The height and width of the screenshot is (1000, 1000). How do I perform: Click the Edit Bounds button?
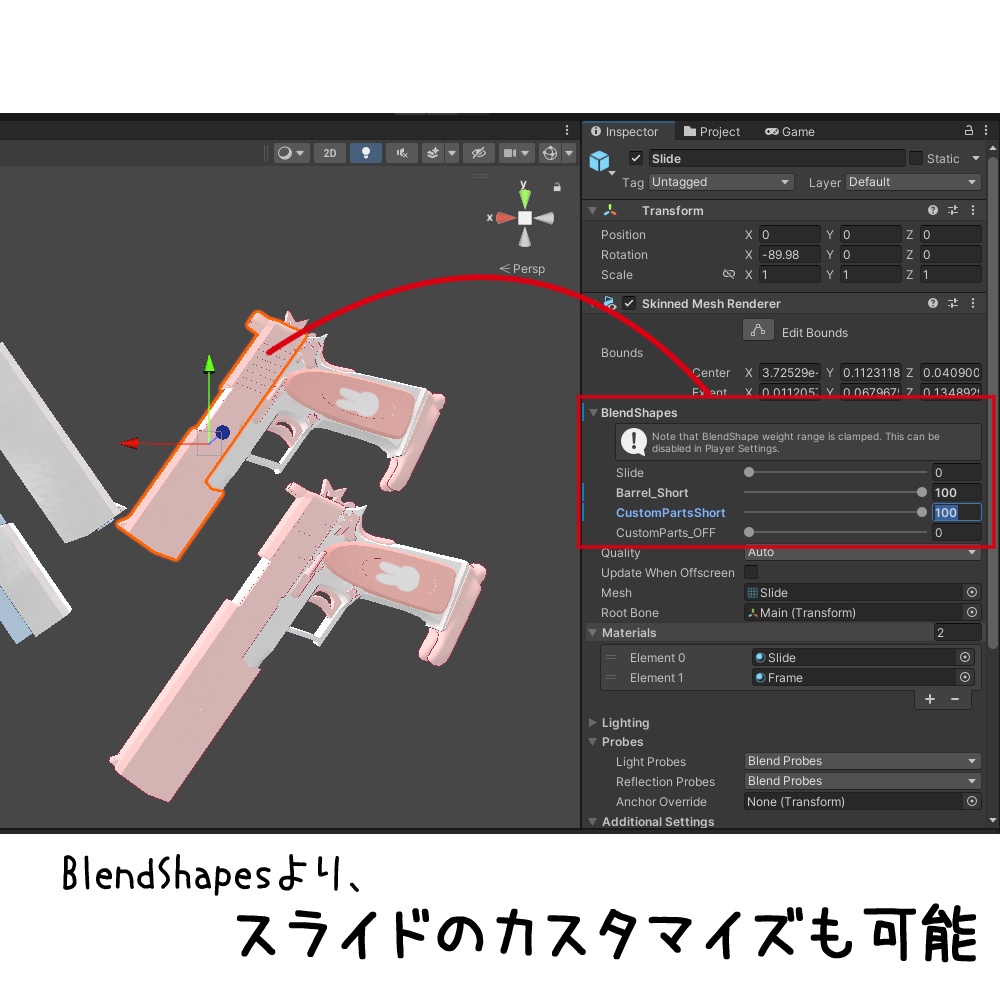coord(758,330)
